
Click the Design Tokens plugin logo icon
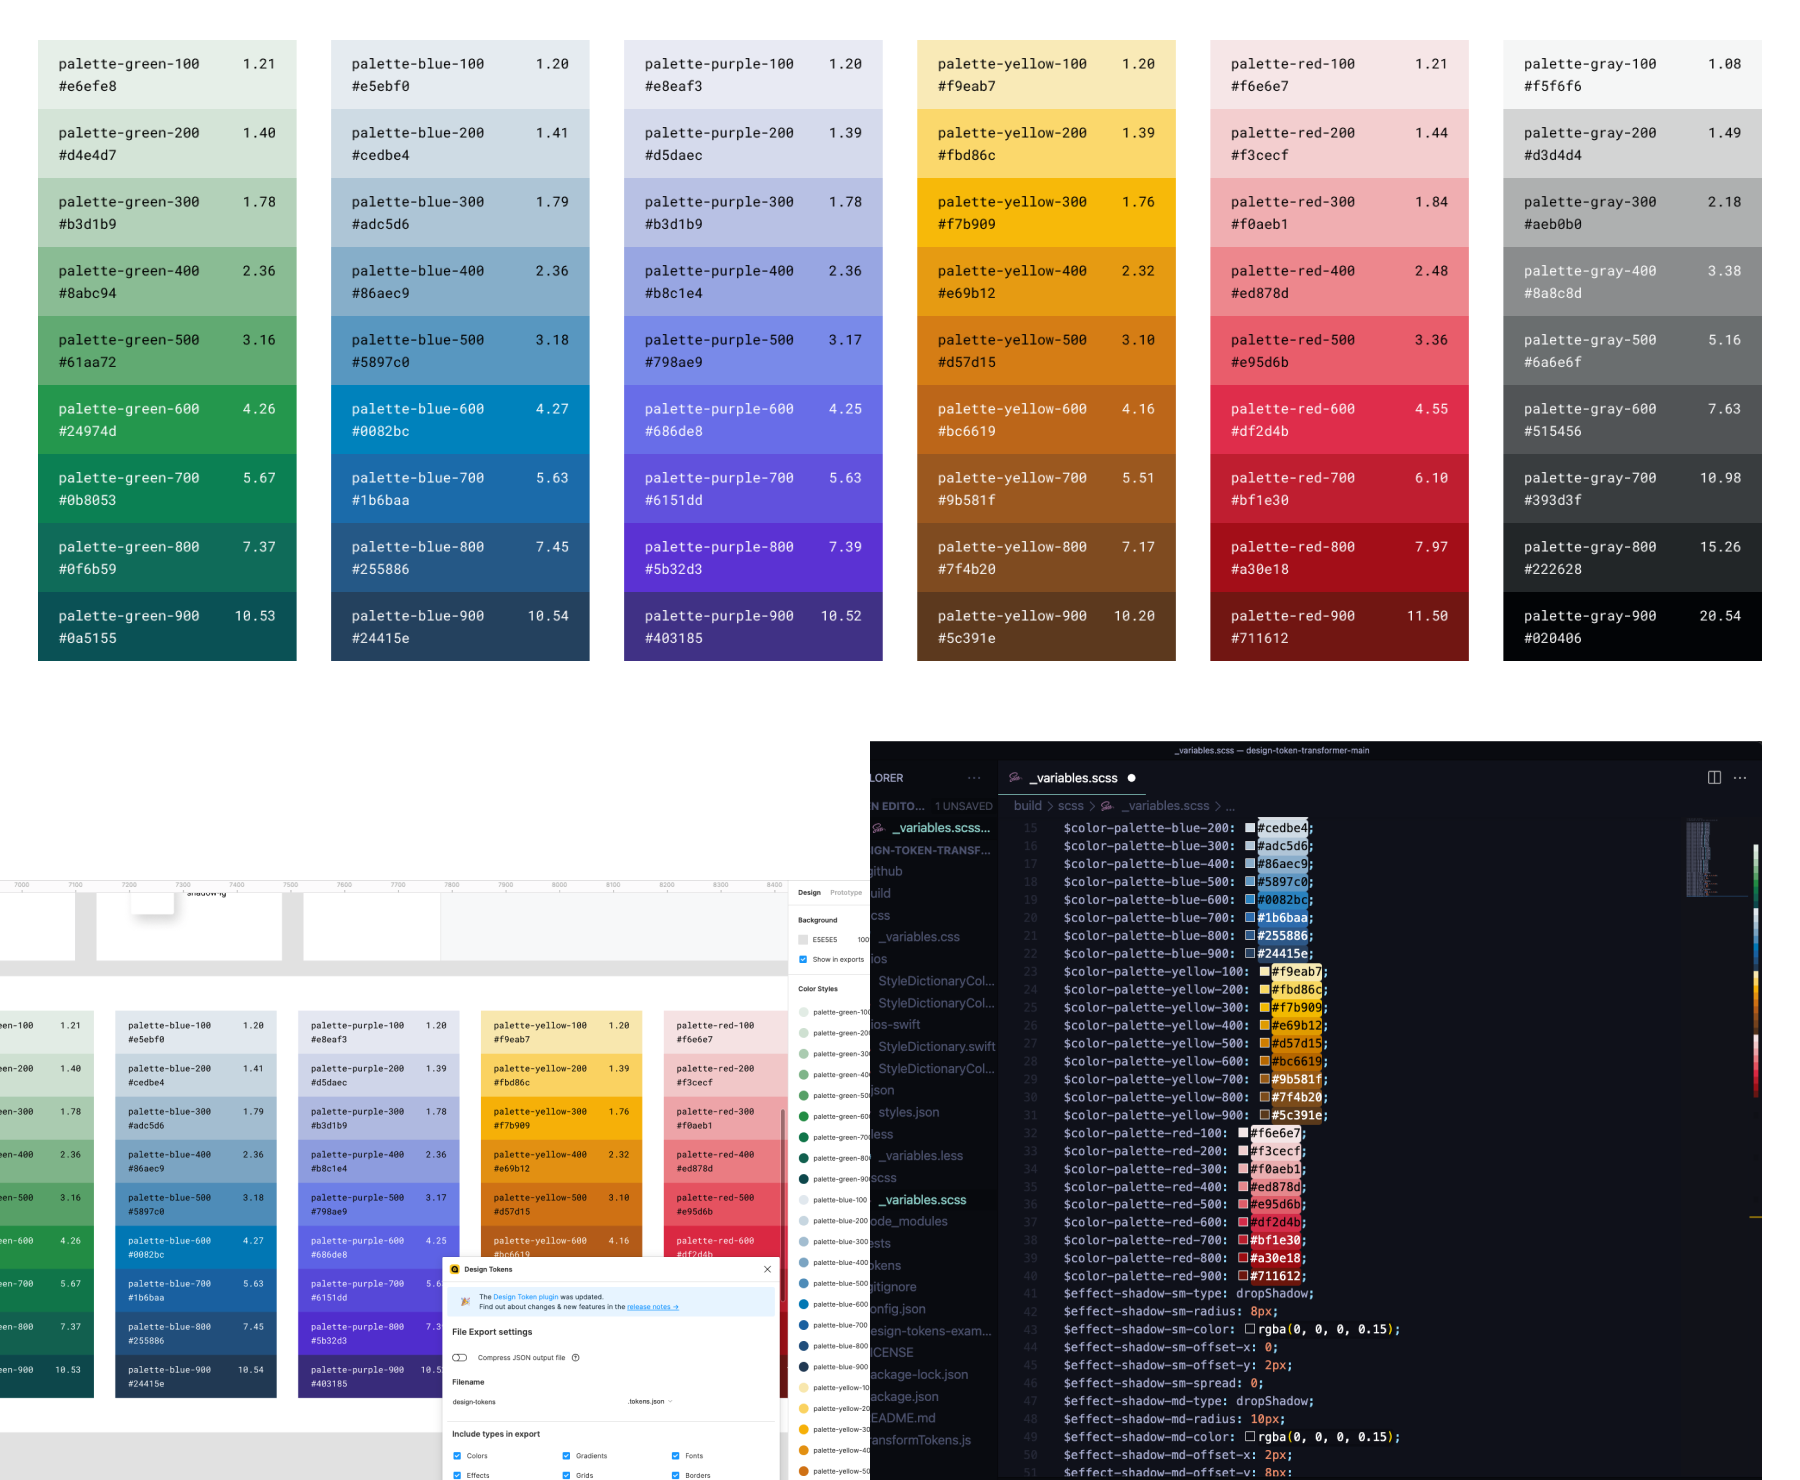click(x=455, y=1269)
